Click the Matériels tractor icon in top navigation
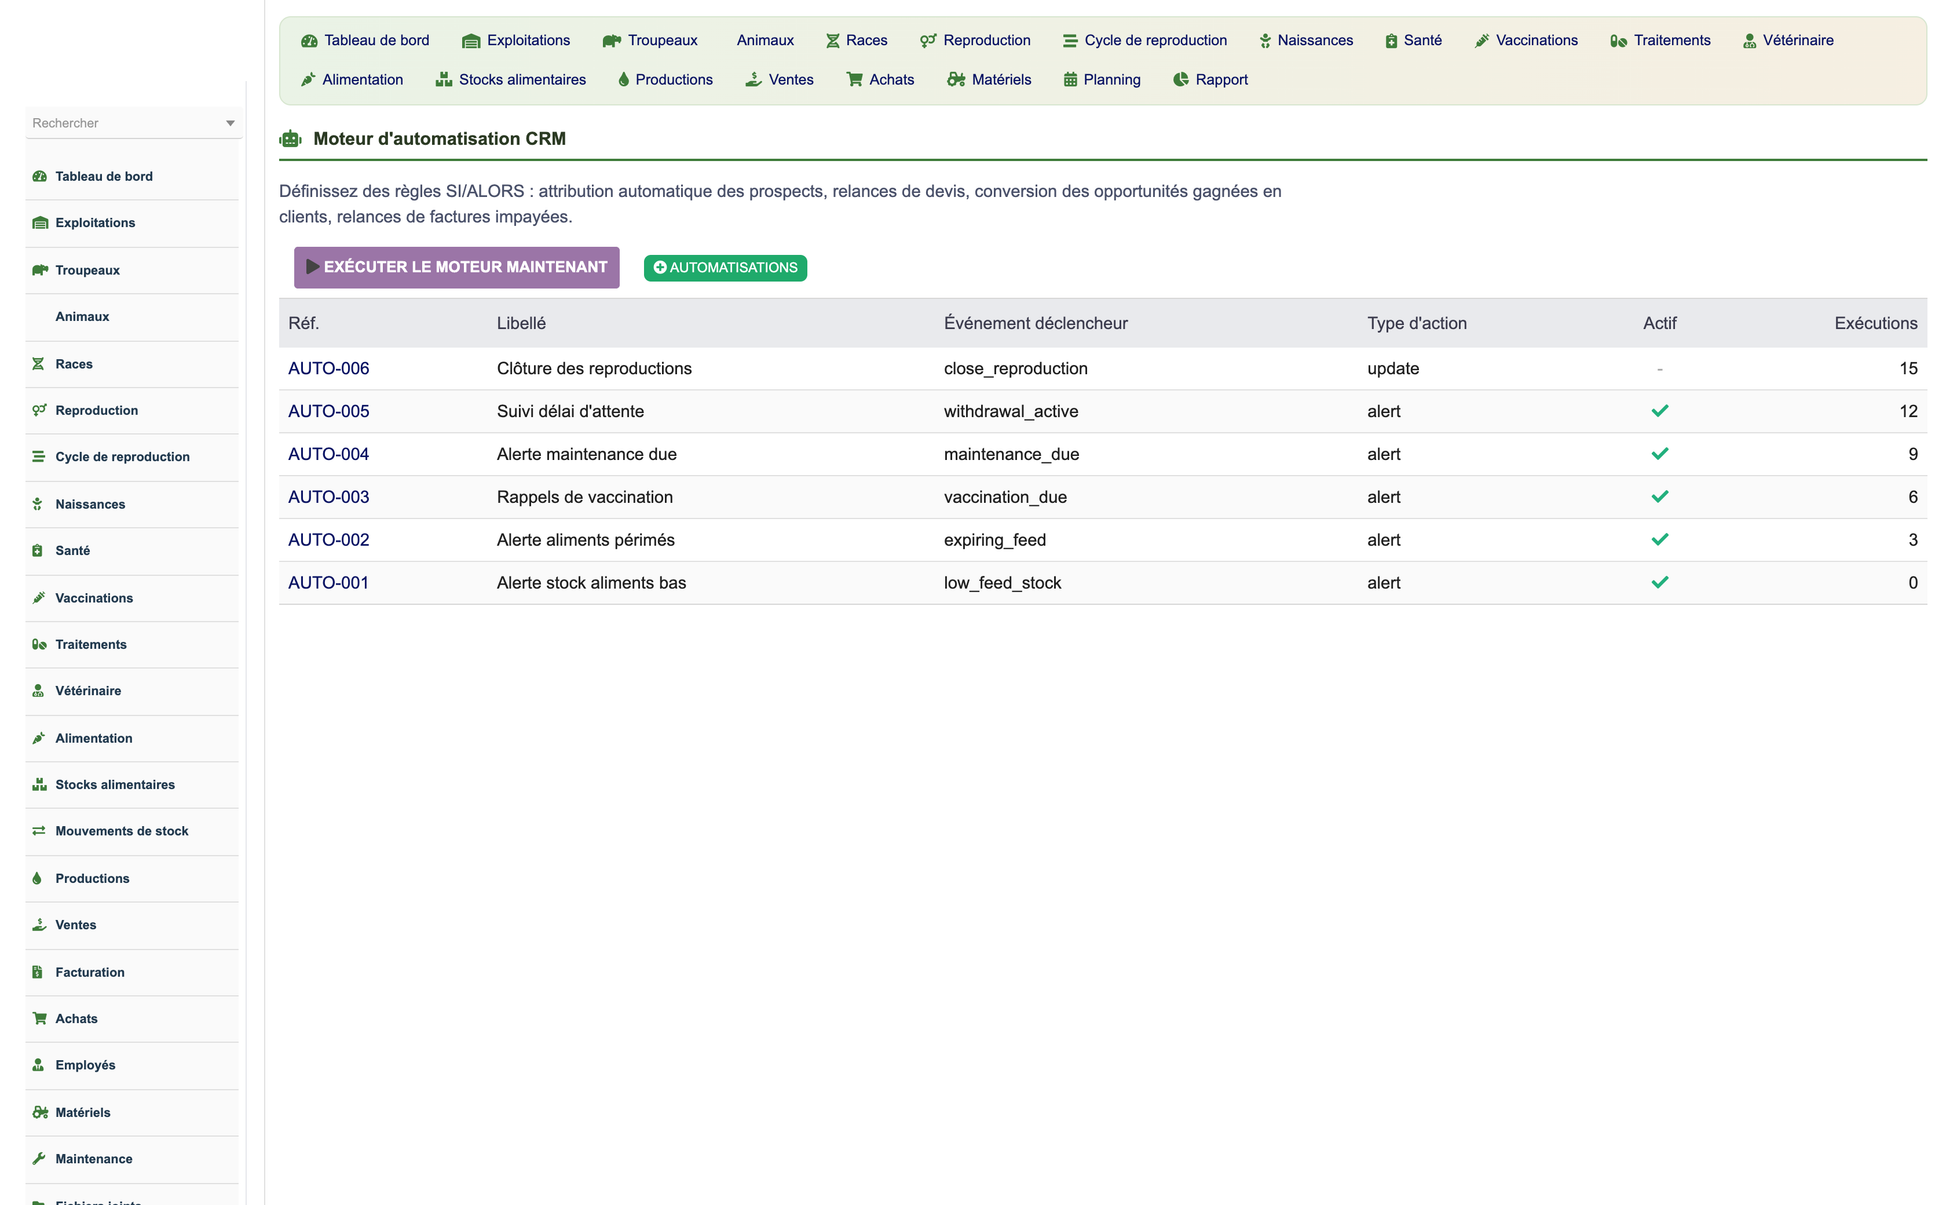The height and width of the screenshot is (1205, 1946). pos(956,80)
